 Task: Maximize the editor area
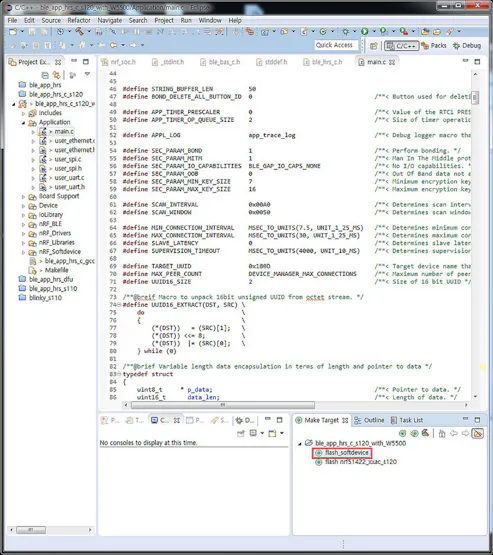[x=477, y=62]
